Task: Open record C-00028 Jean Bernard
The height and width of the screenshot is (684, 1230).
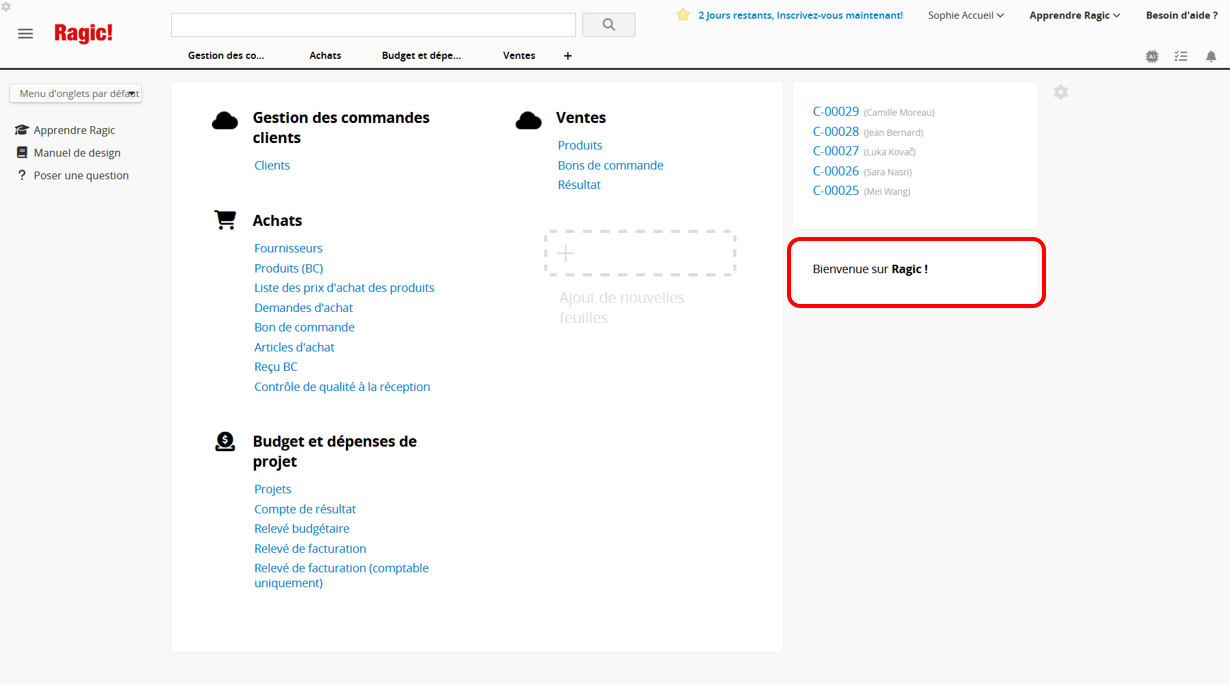Action: pyautogui.click(x=836, y=132)
